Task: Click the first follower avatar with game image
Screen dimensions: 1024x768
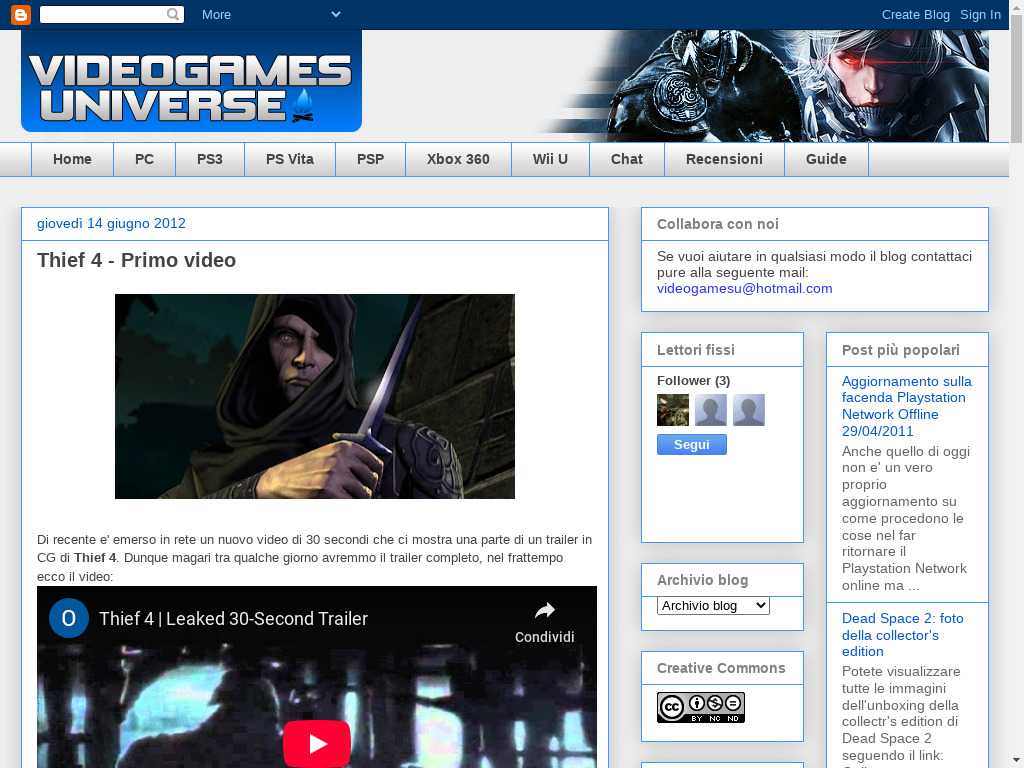Action: (673, 410)
